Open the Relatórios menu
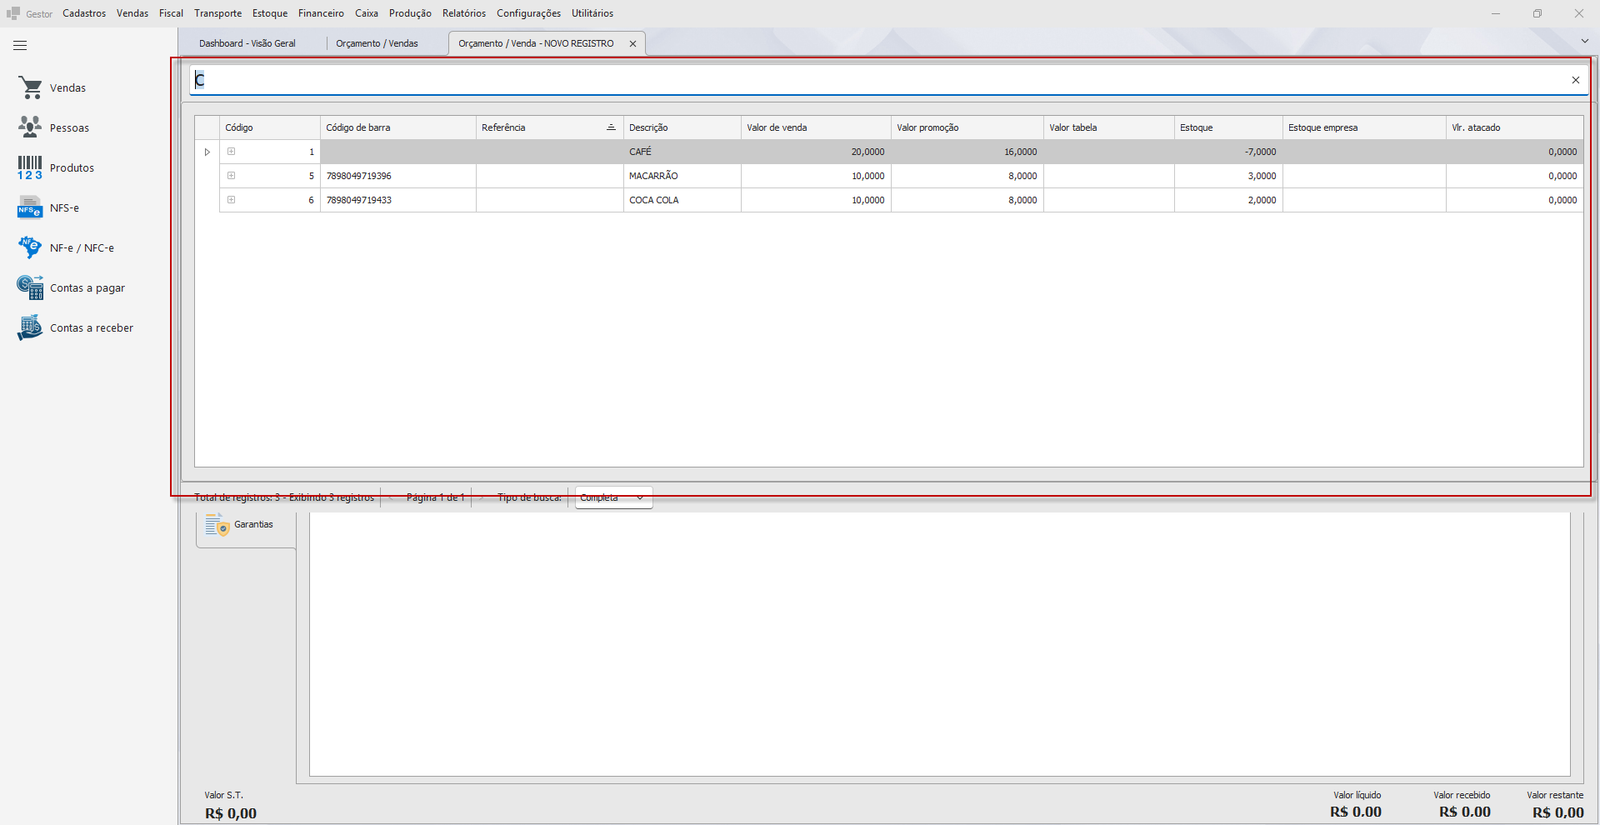The image size is (1600, 825). tap(464, 13)
